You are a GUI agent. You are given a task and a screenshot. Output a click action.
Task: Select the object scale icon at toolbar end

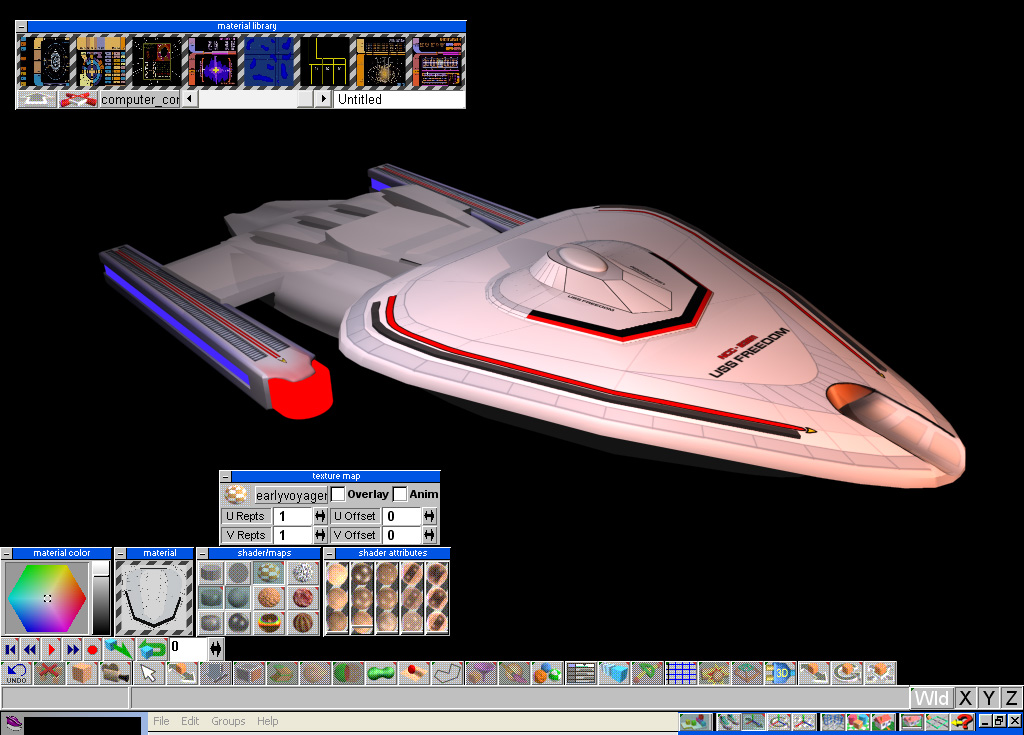[881, 673]
